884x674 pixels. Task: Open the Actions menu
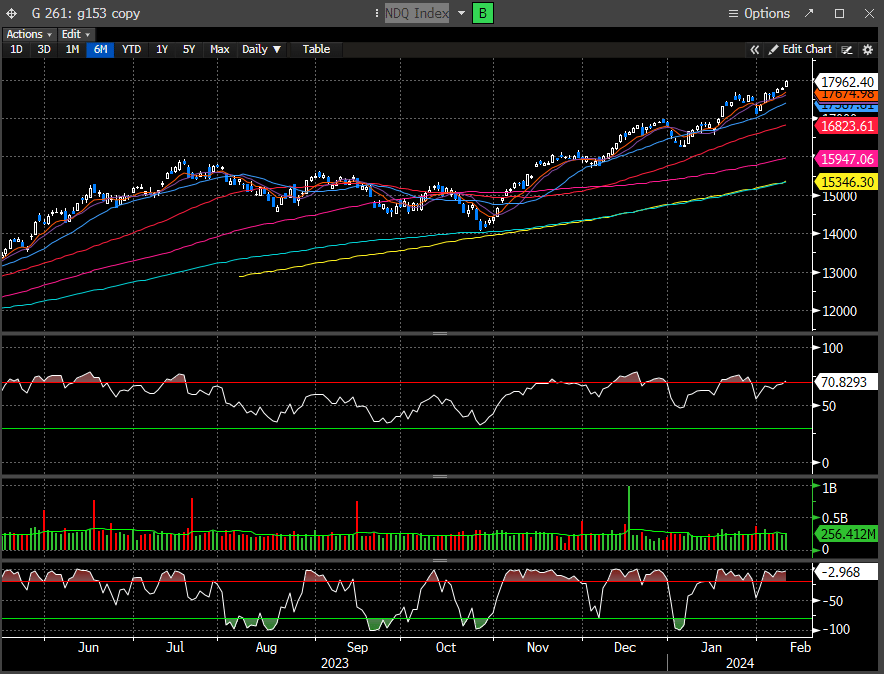[29, 34]
